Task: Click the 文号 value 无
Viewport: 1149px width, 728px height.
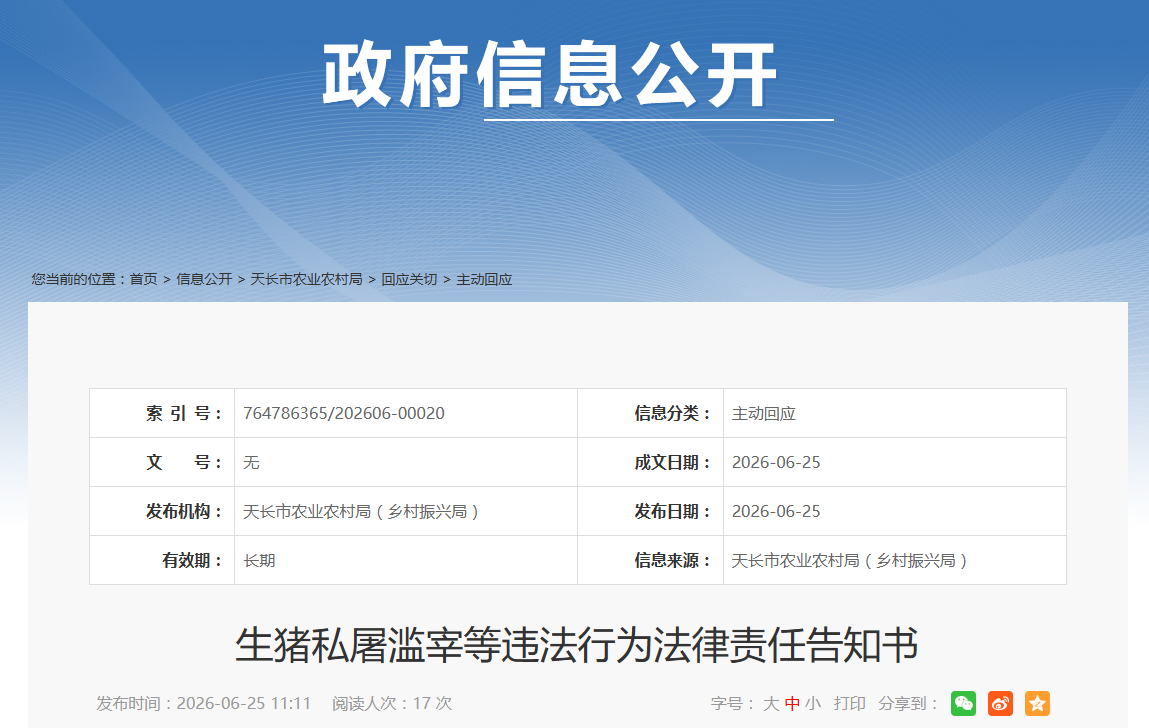Action: [251, 463]
